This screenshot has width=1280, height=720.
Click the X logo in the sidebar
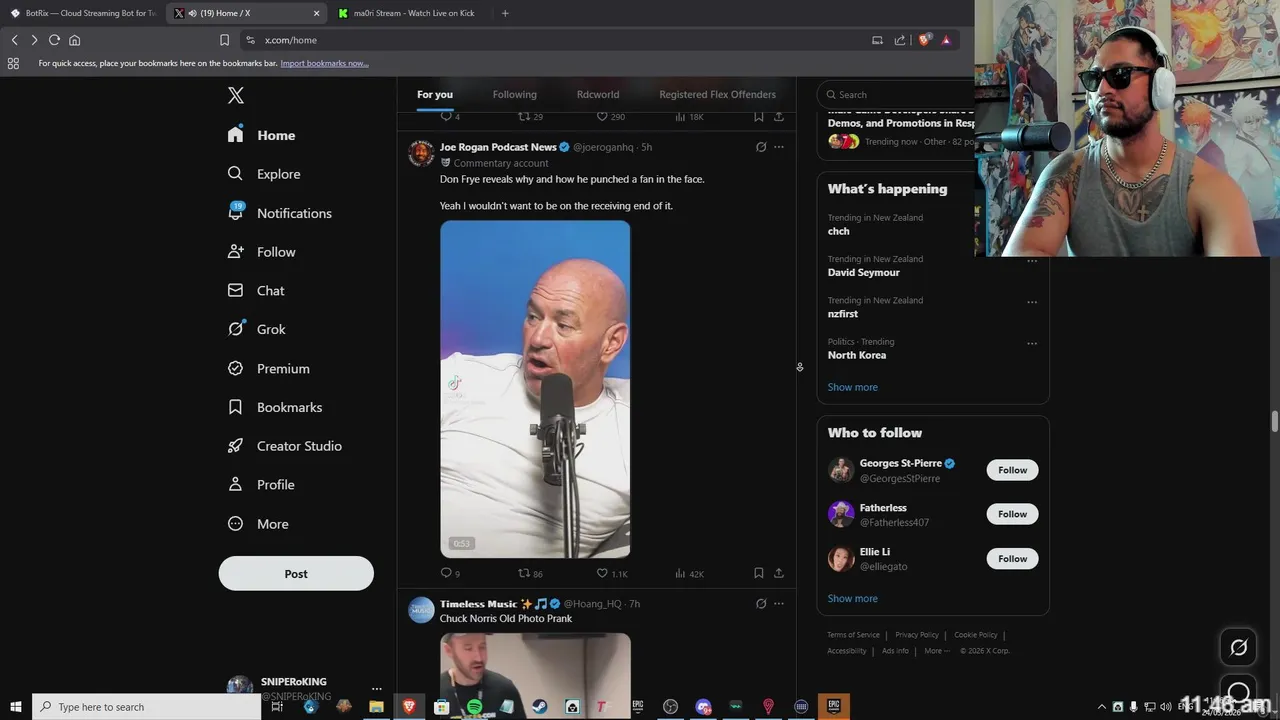[x=236, y=95]
